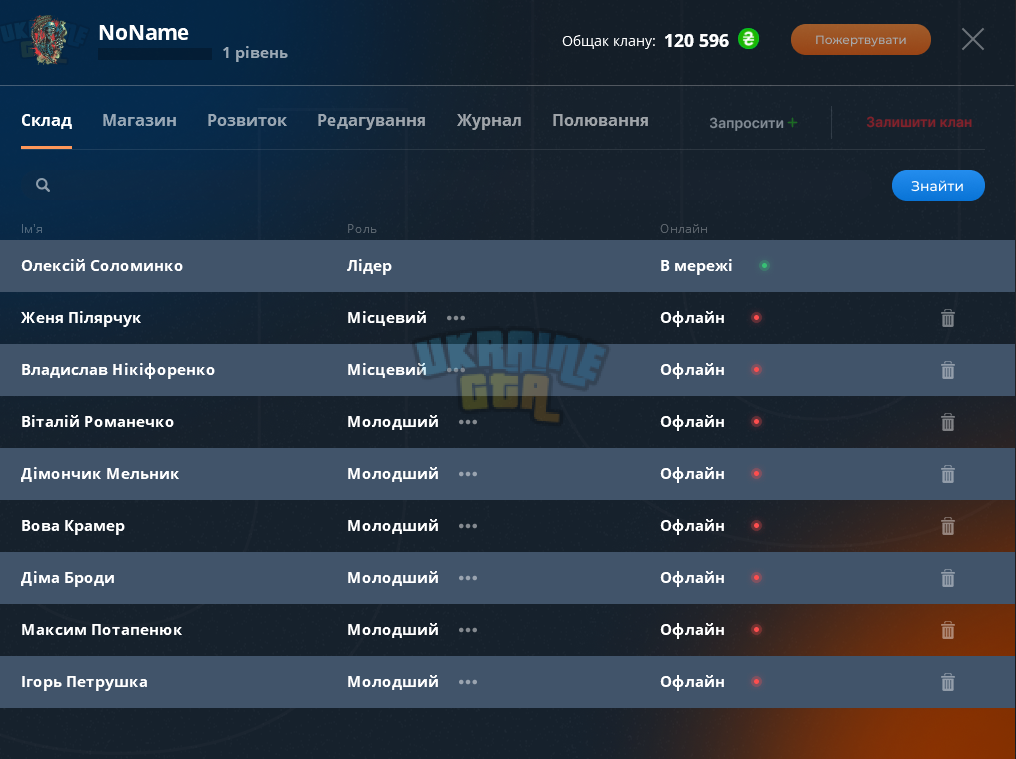Remove Владислав Нікіфоренко via trash icon
Screen dimensions: 1016x759
tap(947, 370)
